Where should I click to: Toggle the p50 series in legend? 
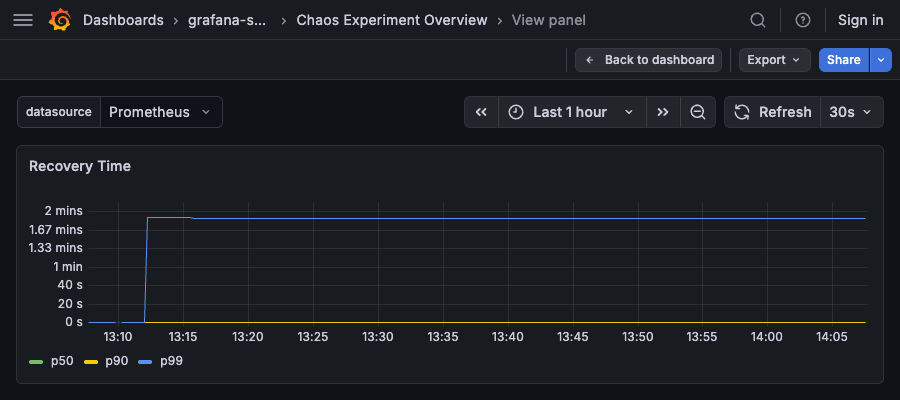pos(62,360)
